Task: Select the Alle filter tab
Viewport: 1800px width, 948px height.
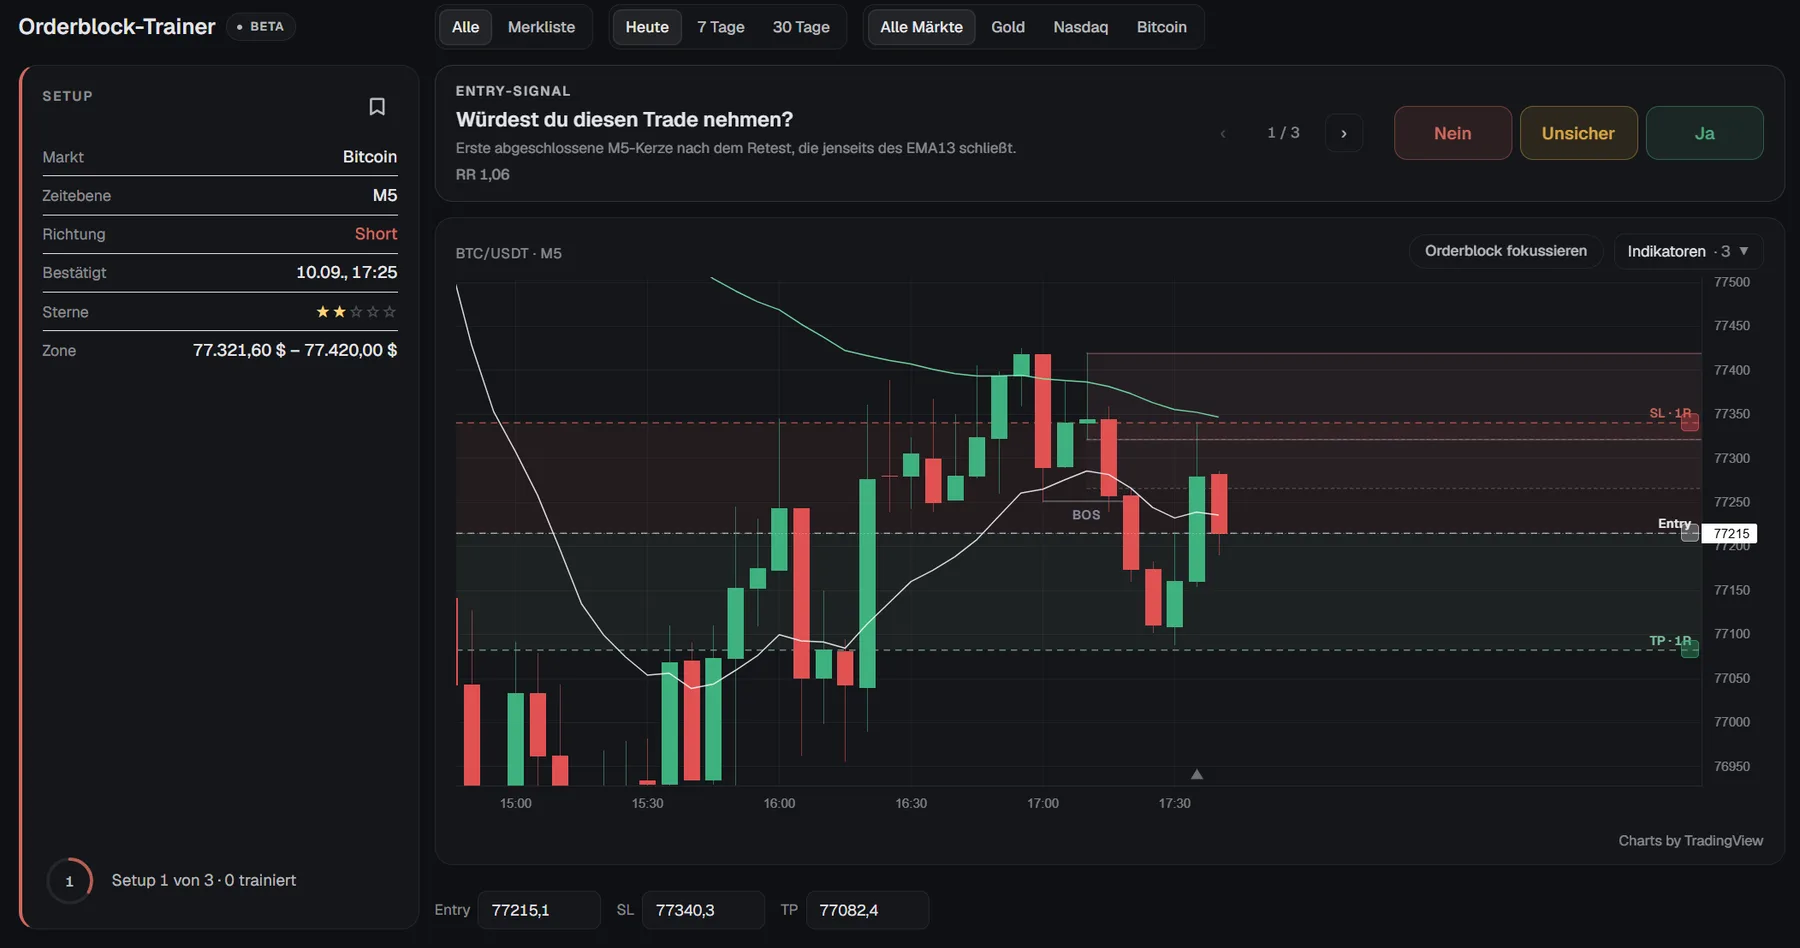Action: 465,27
